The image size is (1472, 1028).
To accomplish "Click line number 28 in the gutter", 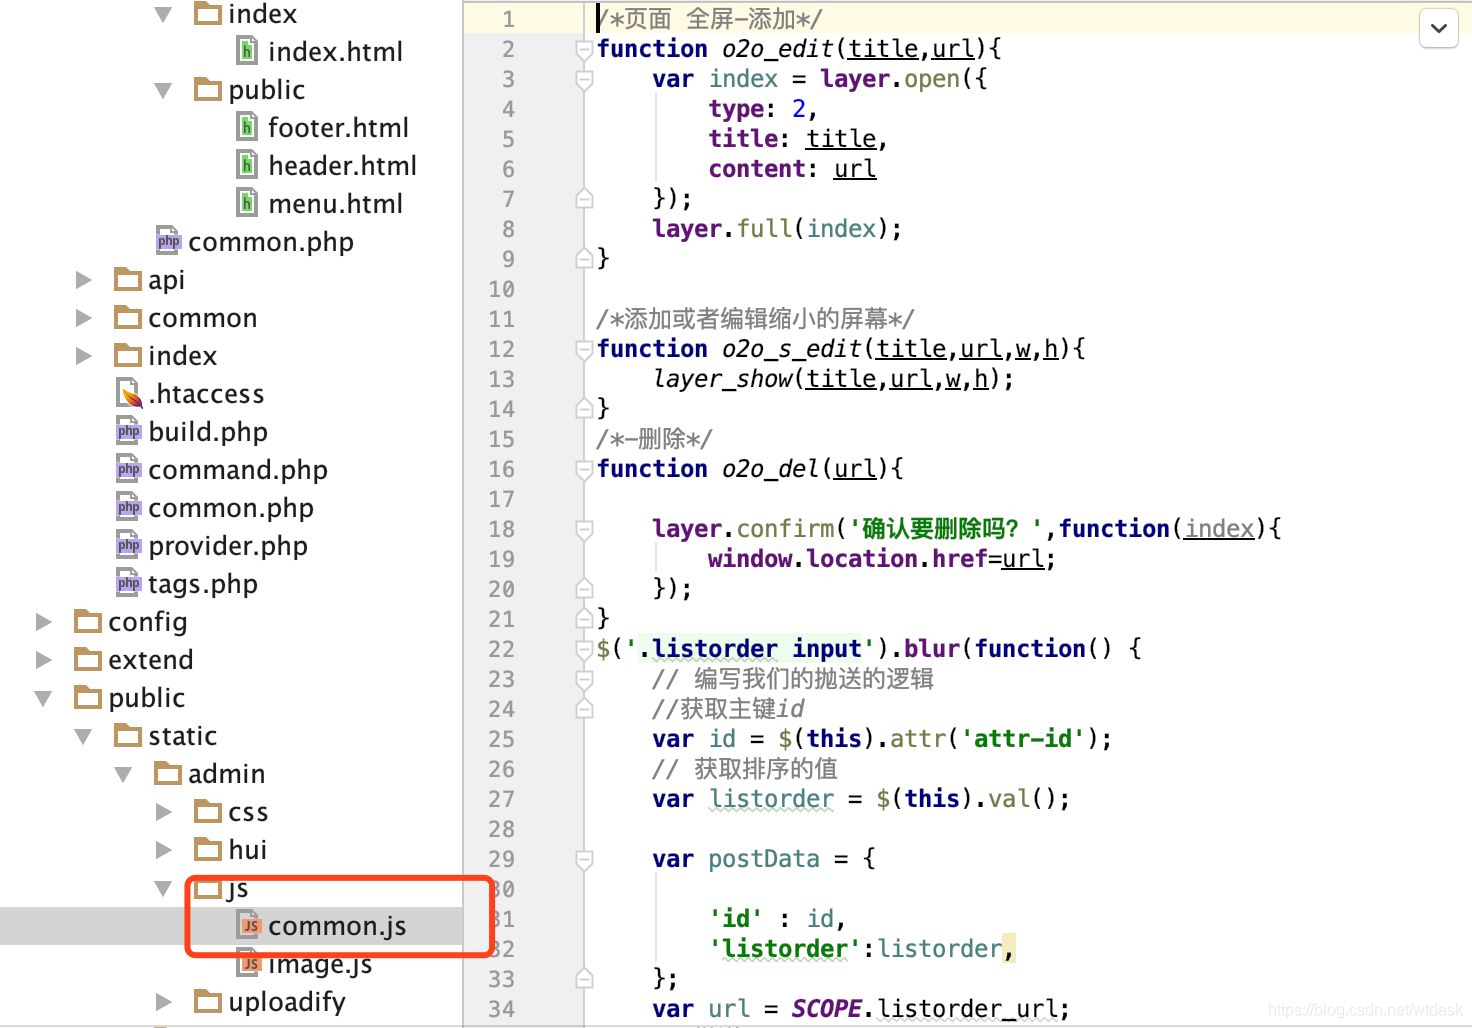I will pos(502,829).
